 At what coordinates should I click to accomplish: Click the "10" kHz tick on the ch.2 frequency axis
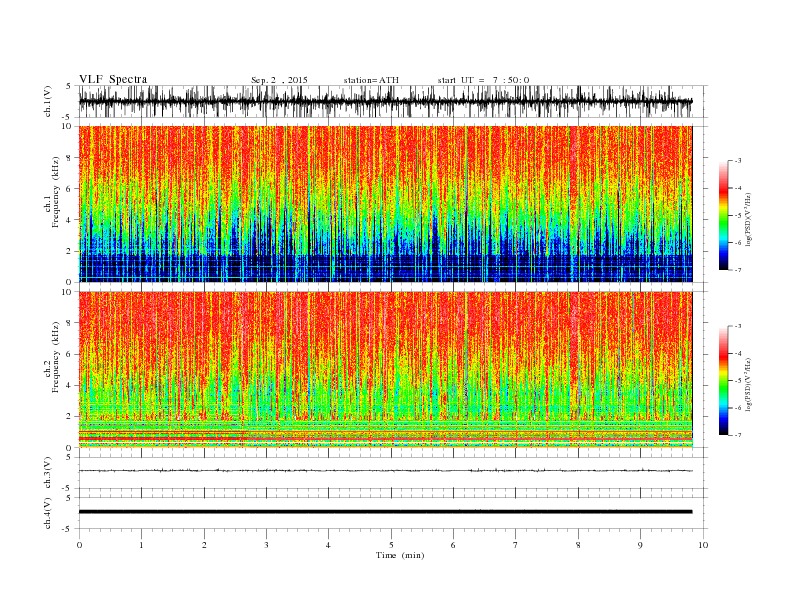[x=67, y=292]
